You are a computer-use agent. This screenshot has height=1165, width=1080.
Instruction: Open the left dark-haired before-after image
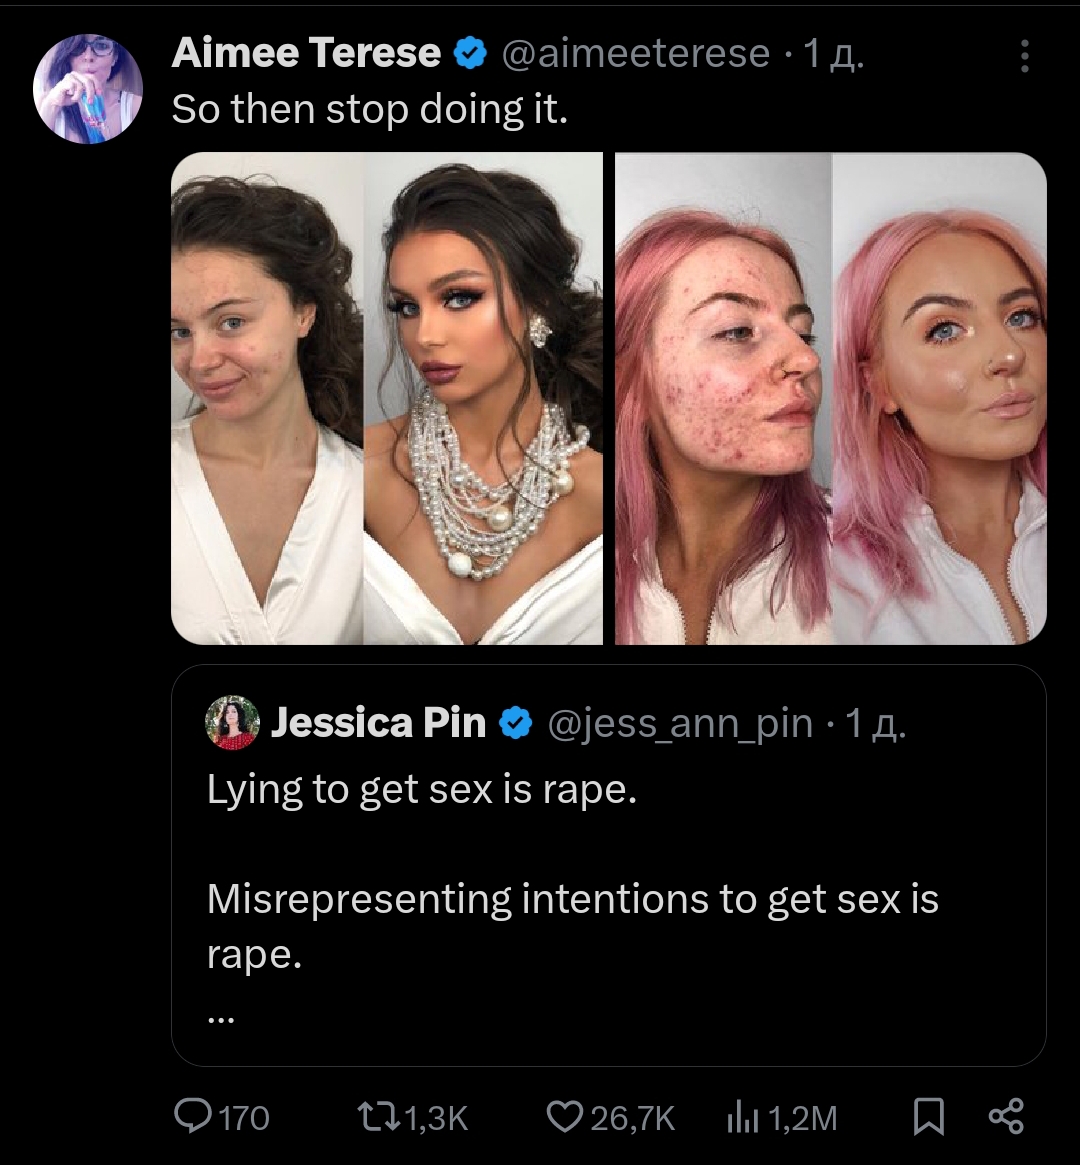pyautogui.click(x=387, y=398)
